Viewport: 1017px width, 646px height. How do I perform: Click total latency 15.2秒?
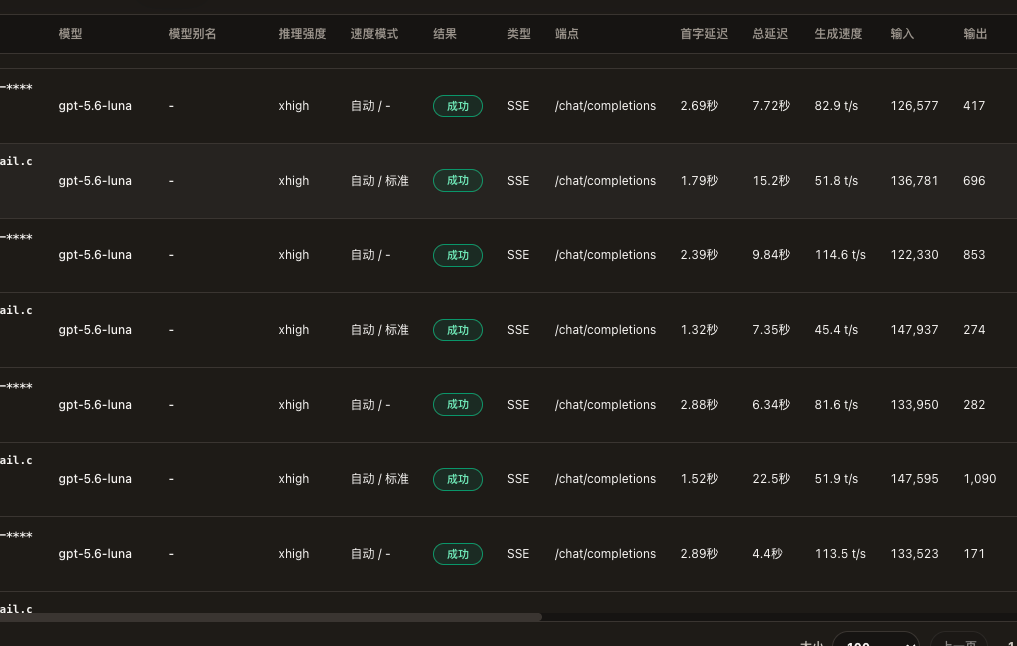click(771, 181)
